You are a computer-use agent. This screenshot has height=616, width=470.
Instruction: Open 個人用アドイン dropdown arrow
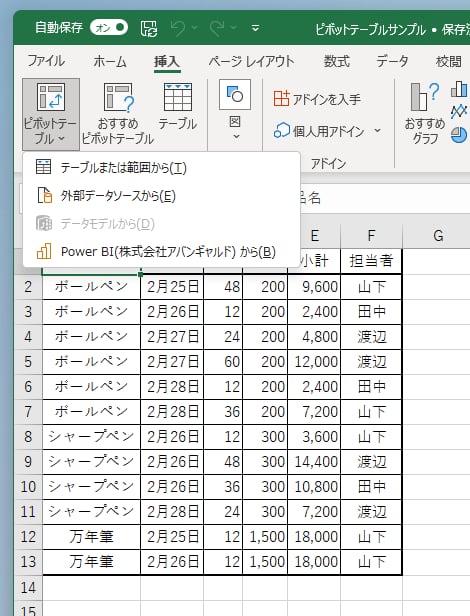377,130
